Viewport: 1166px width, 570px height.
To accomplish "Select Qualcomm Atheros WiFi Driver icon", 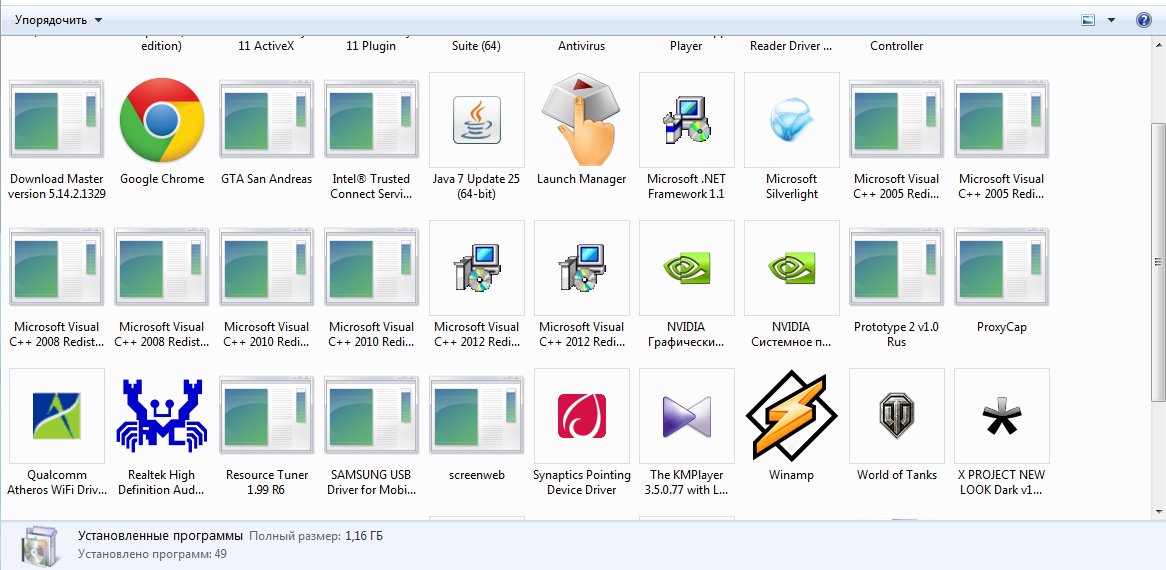I will point(57,415).
